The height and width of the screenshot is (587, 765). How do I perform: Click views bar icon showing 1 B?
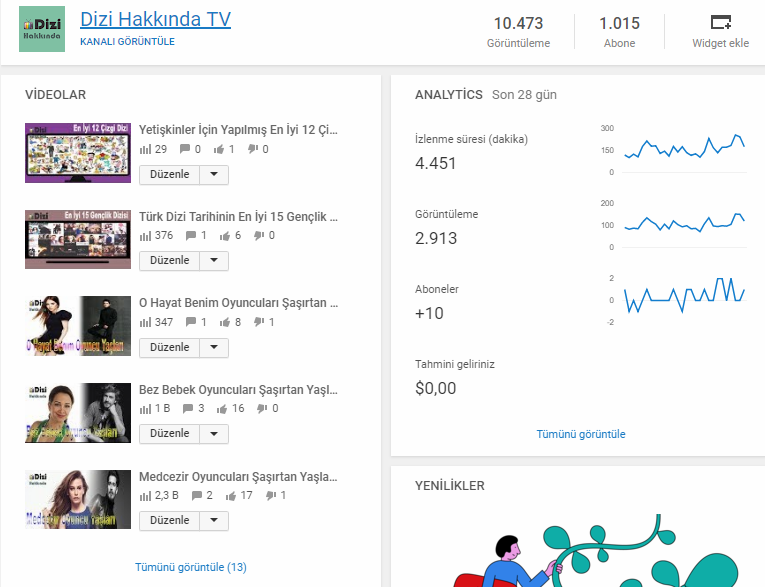(145, 409)
